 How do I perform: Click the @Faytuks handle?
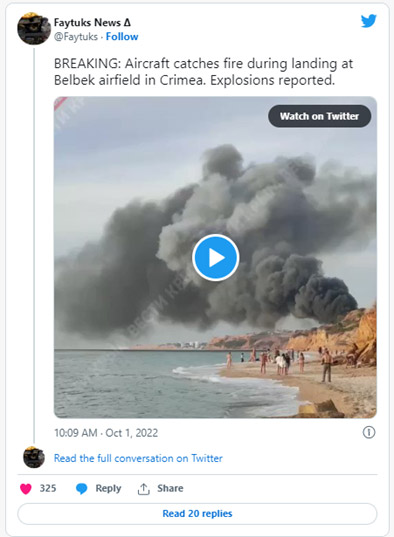[x=76, y=37]
